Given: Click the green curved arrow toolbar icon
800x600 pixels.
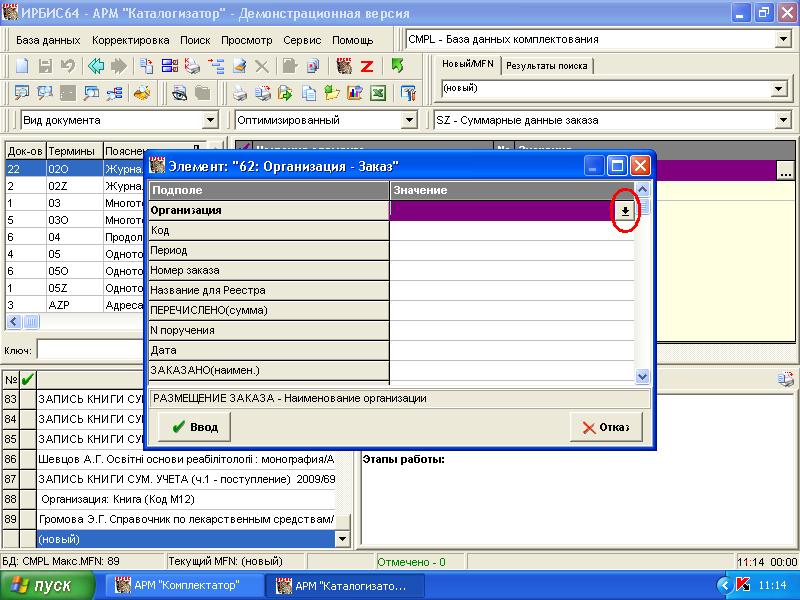Looking at the screenshot, I should (x=397, y=66).
